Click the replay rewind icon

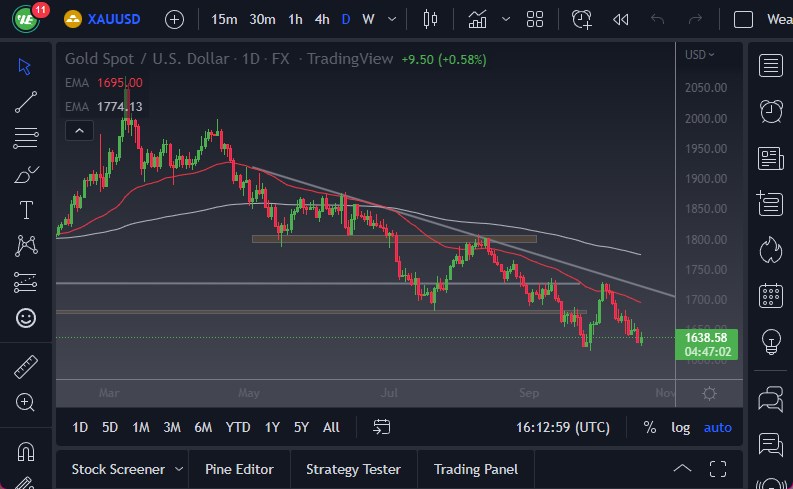coord(621,19)
